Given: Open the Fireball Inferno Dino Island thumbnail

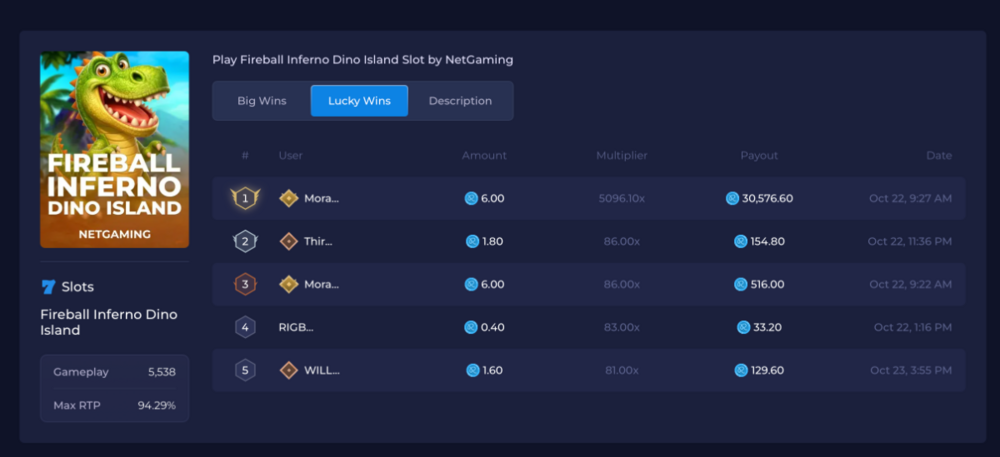Looking at the screenshot, I should coord(115,149).
